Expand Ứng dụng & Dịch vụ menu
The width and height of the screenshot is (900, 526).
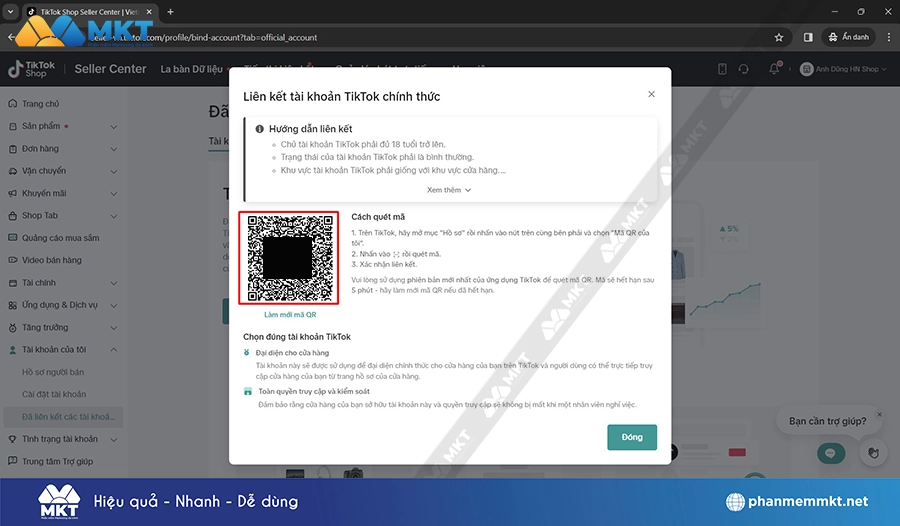click(x=113, y=305)
